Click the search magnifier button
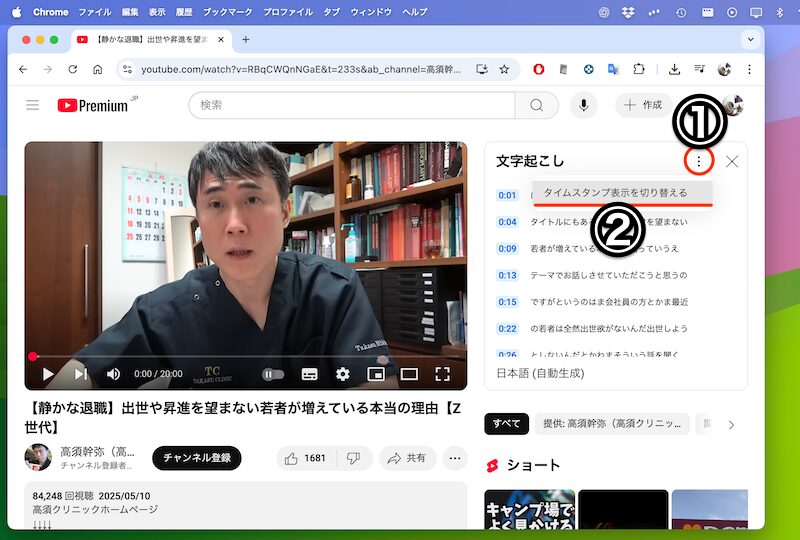Viewport: 800px width, 540px height. [x=536, y=105]
